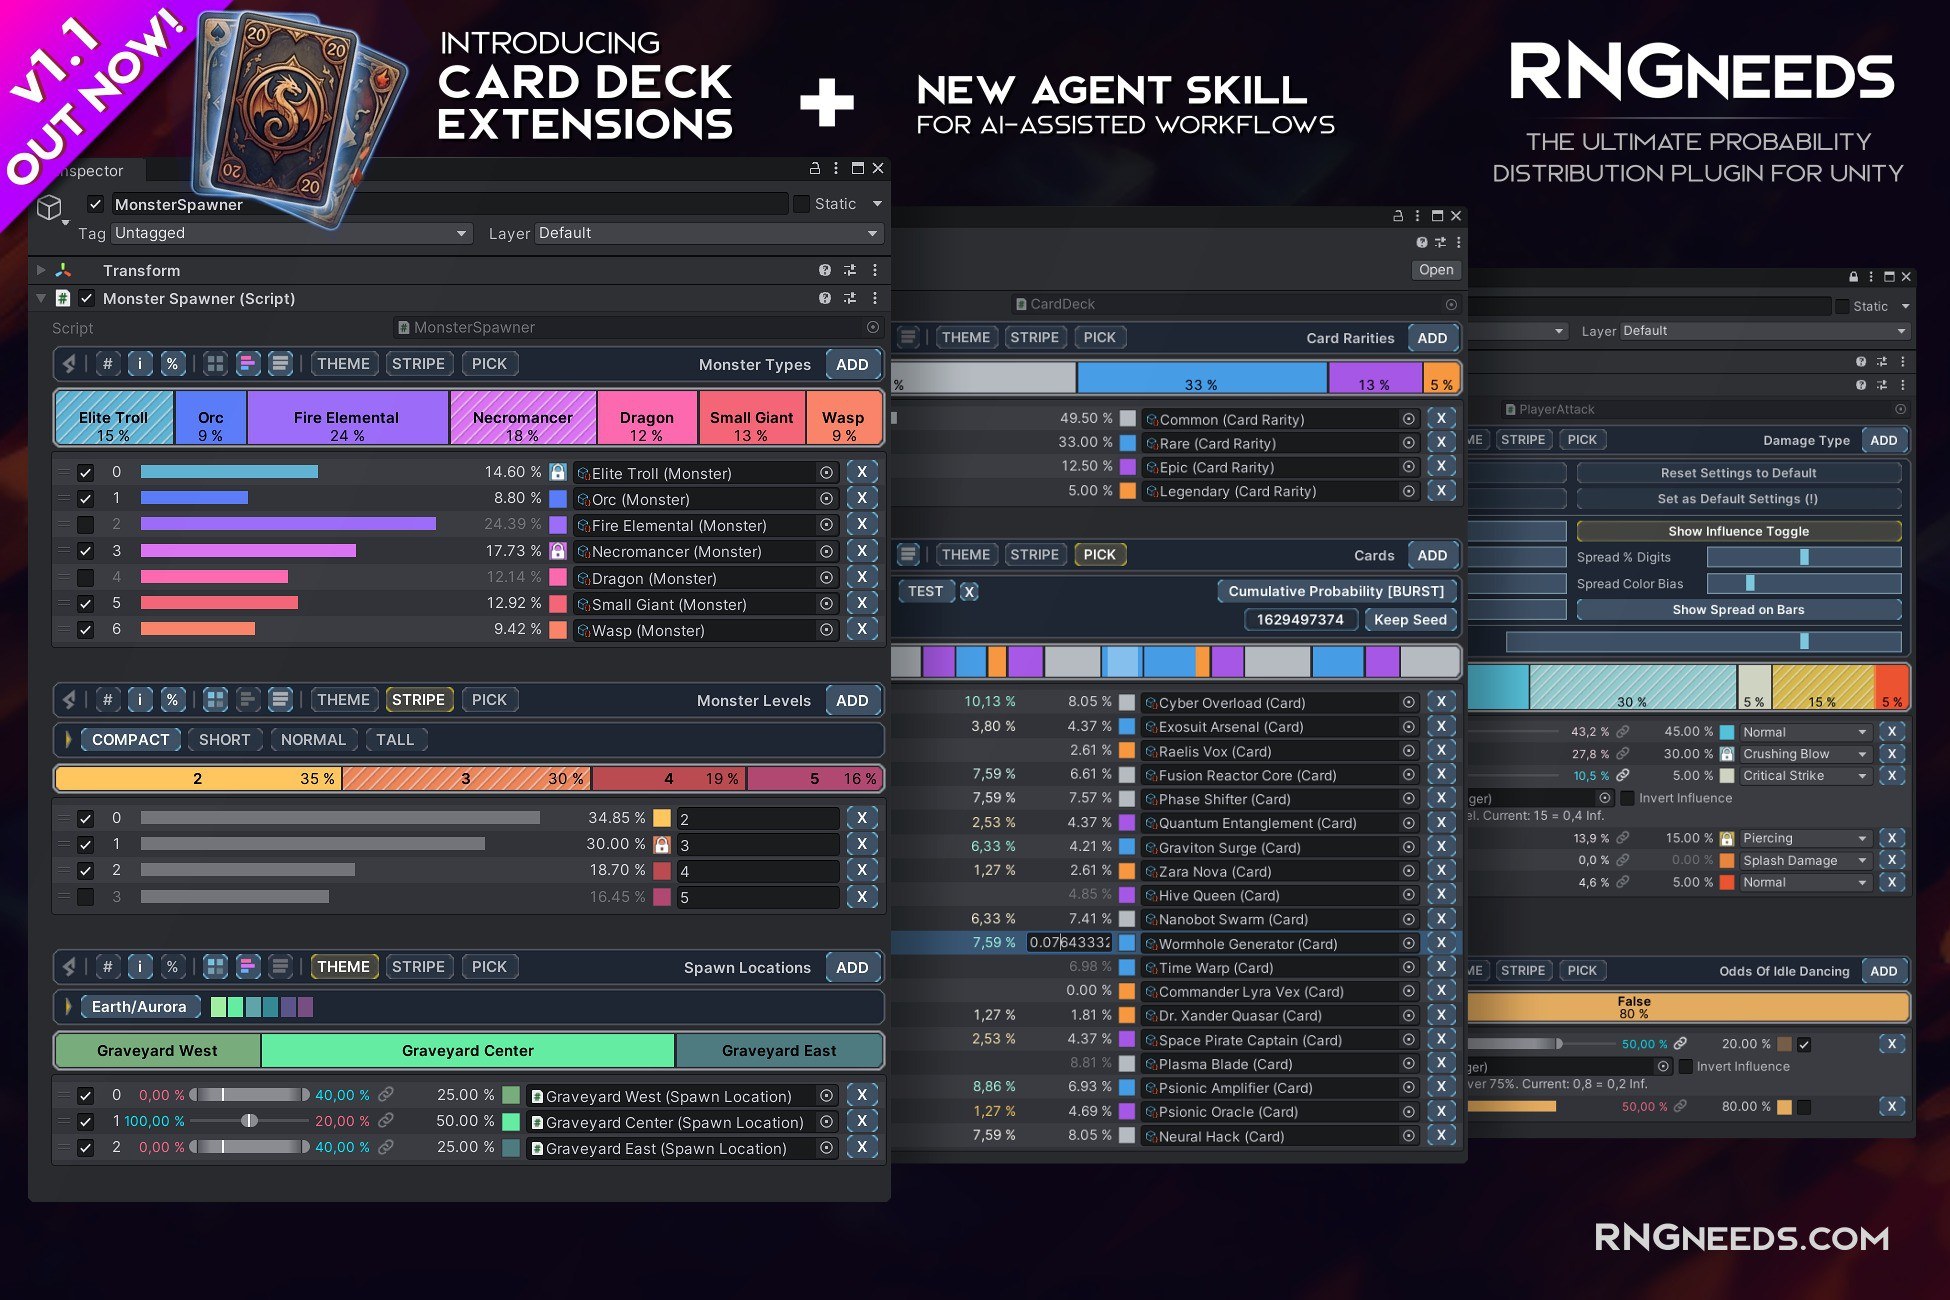Toggle the # index icon in Monster Types toolbar
This screenshot has height=1300, width=1950.
pos(107,364)
